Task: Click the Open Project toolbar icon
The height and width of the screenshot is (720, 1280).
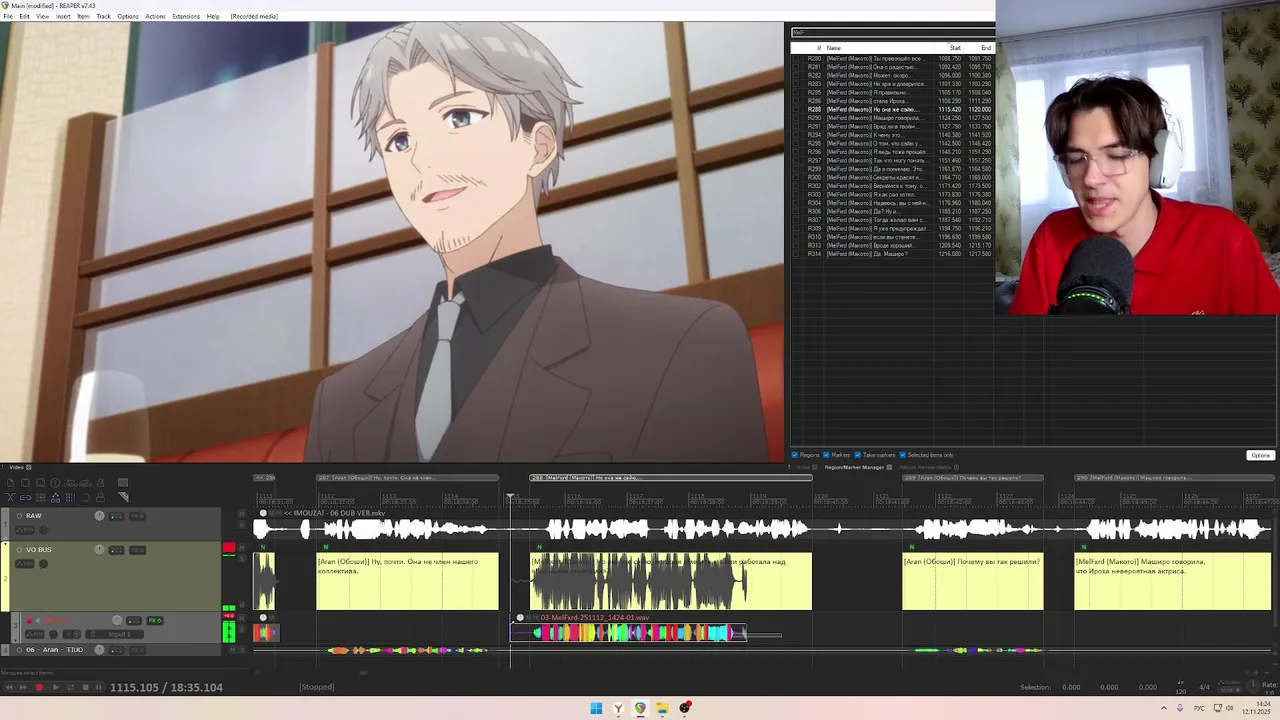Action: point(25,483)
